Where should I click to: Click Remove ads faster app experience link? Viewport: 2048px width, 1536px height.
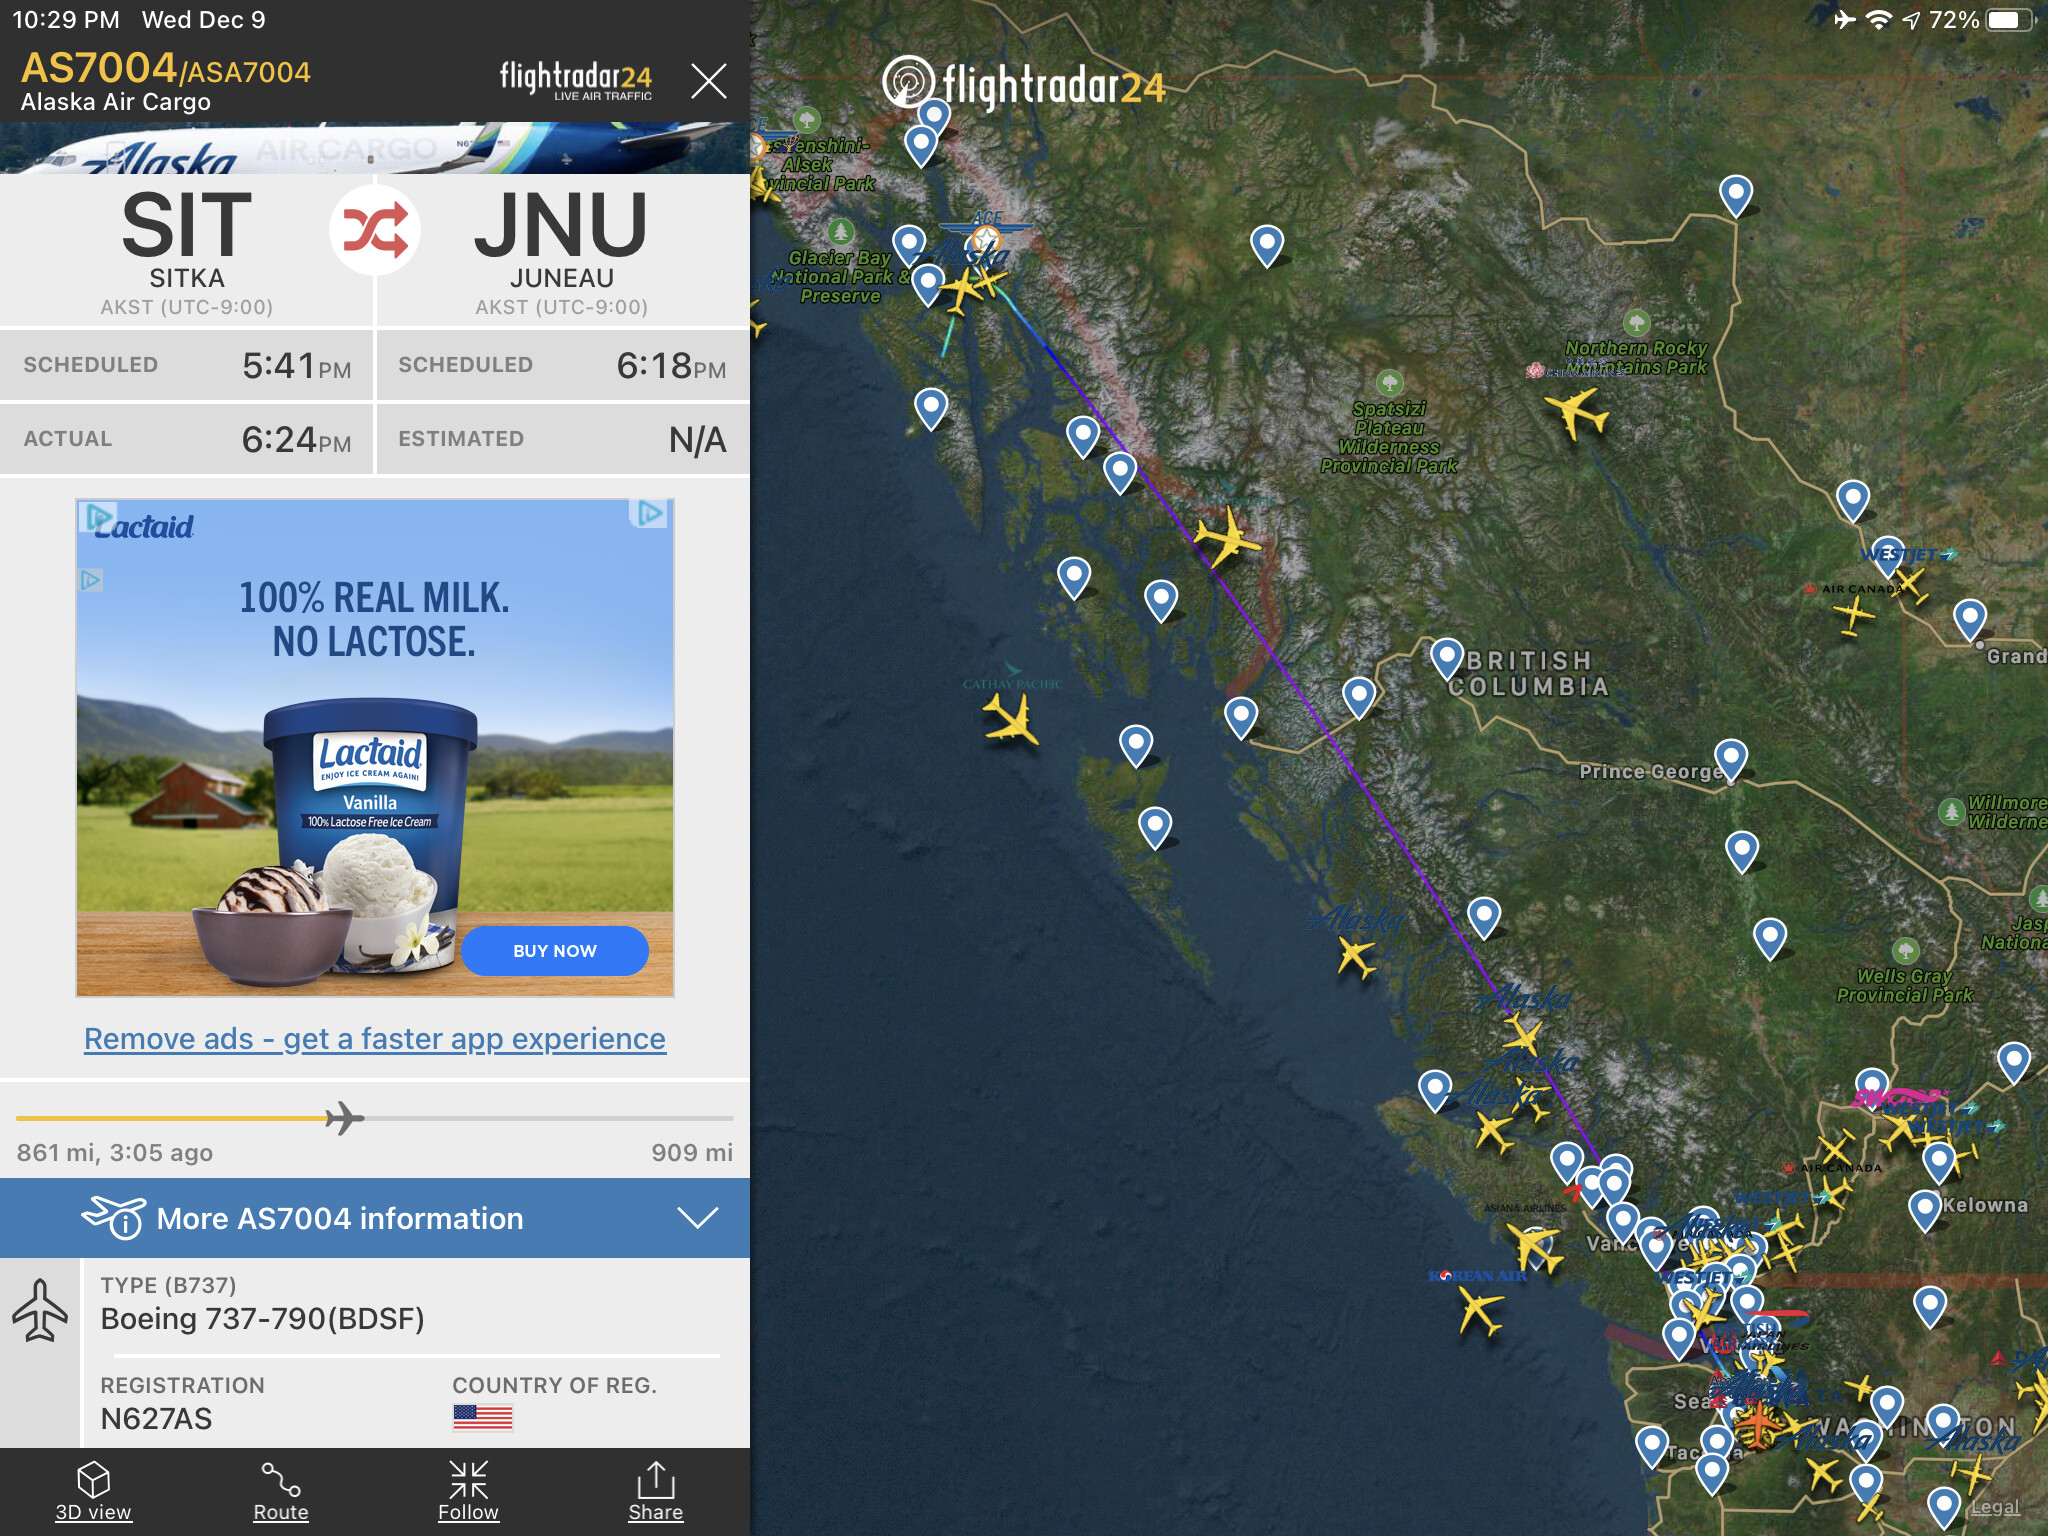click(375, 1039)
